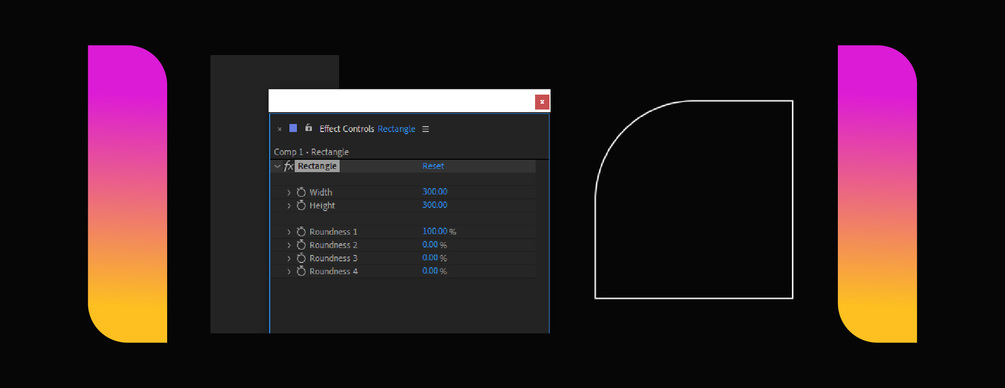The height and width of the screenshot is (388, 1005).
Task: Click the Roundness 1 value 100.00
Action: pyautogui.click(x=435, y=231)
